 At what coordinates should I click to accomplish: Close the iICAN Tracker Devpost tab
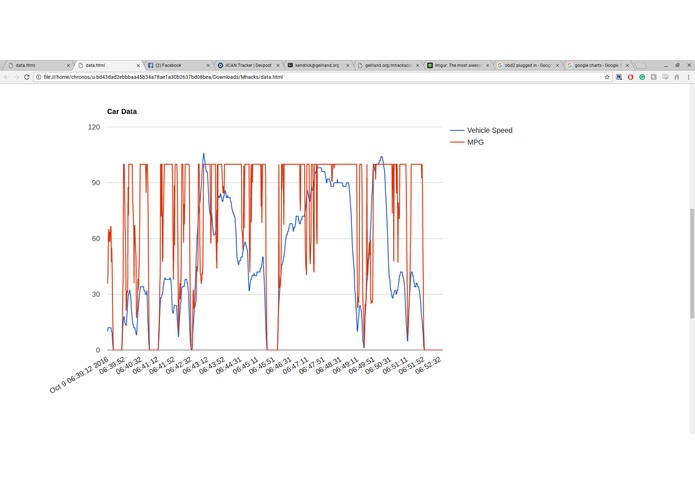pos(278,66)
